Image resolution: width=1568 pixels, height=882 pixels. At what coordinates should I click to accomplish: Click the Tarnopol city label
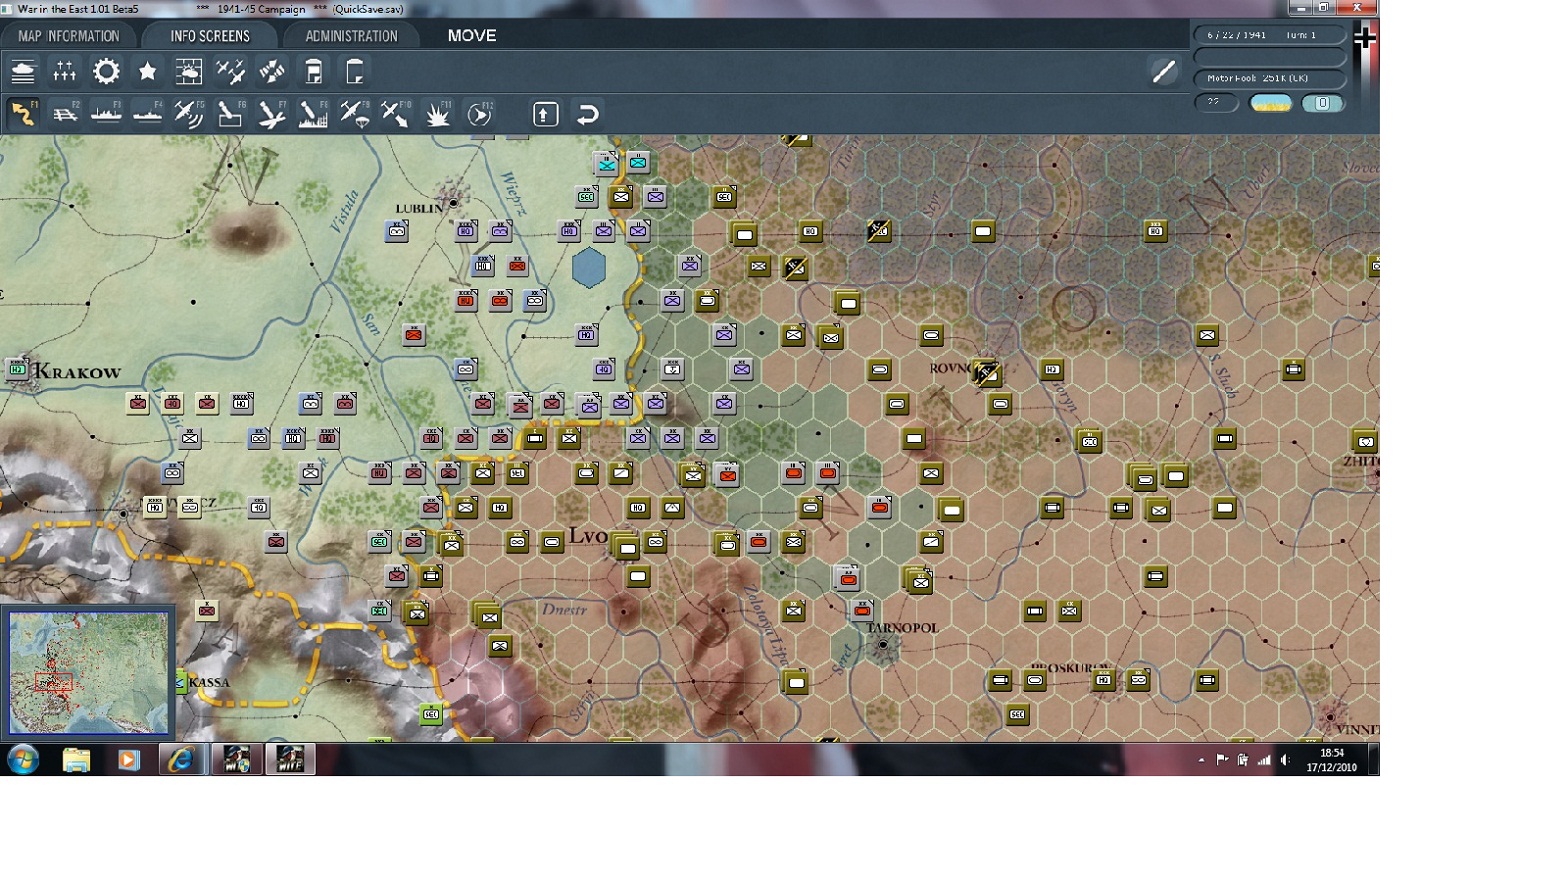903,628
